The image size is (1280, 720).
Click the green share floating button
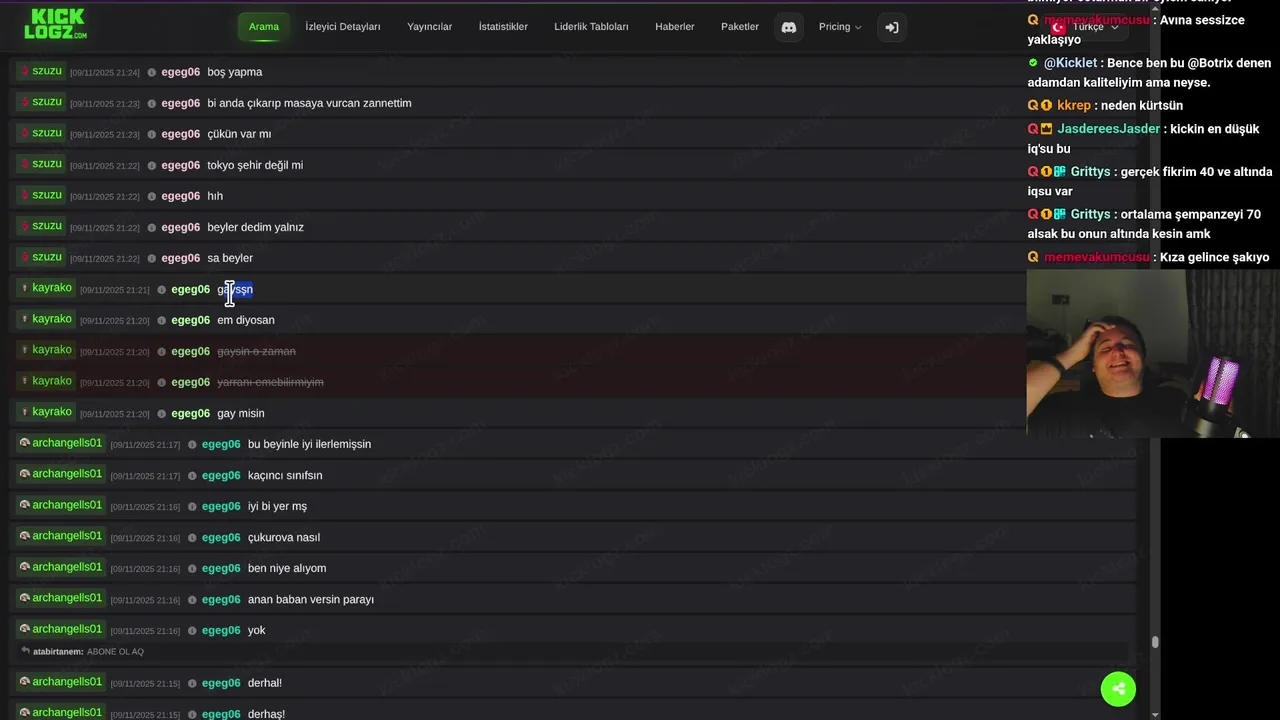point(1118,689)
